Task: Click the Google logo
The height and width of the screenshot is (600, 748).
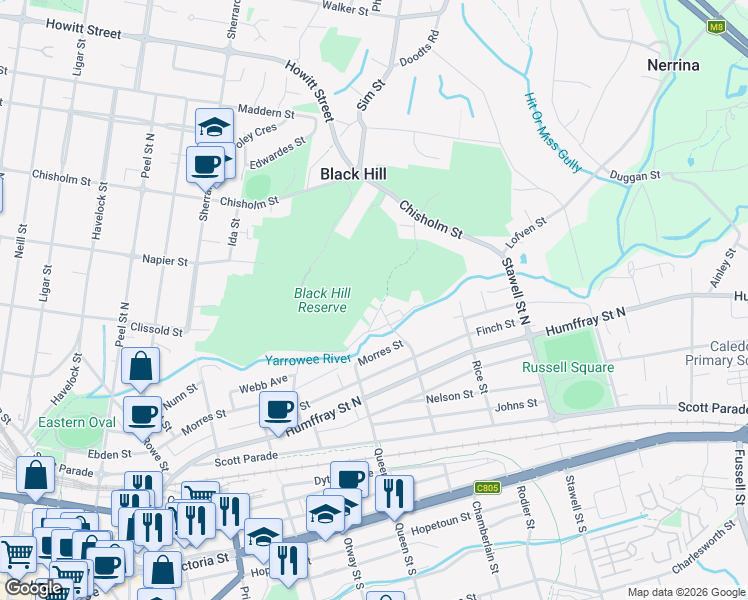Action: pyautogui.click(x=32, y=588)
